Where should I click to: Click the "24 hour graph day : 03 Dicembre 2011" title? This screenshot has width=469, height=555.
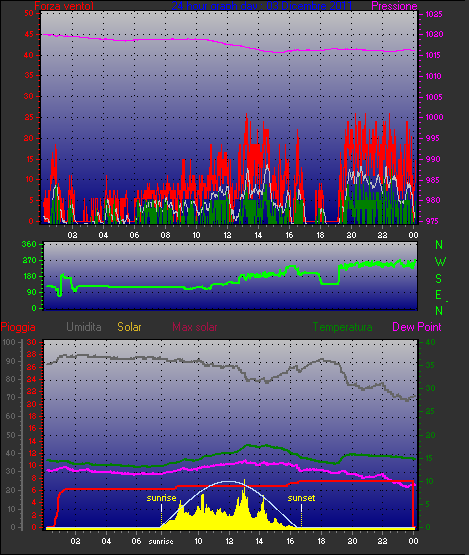point(262,6)
